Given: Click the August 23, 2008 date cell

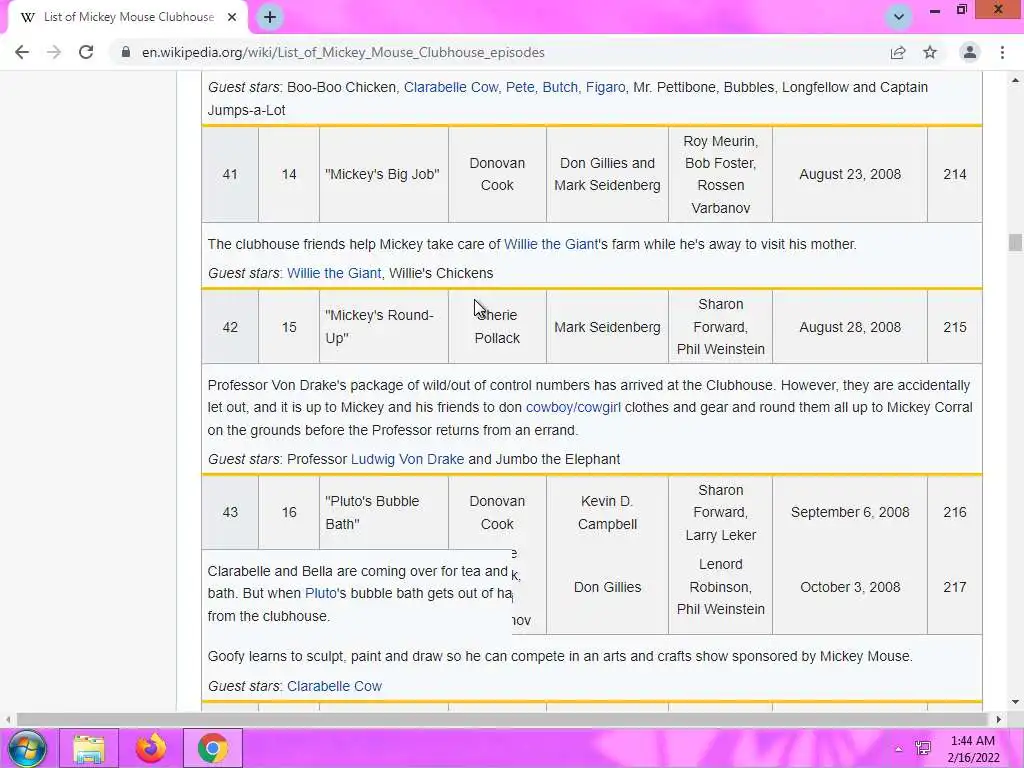Looking at the screenshot, I should click(850, 174).
